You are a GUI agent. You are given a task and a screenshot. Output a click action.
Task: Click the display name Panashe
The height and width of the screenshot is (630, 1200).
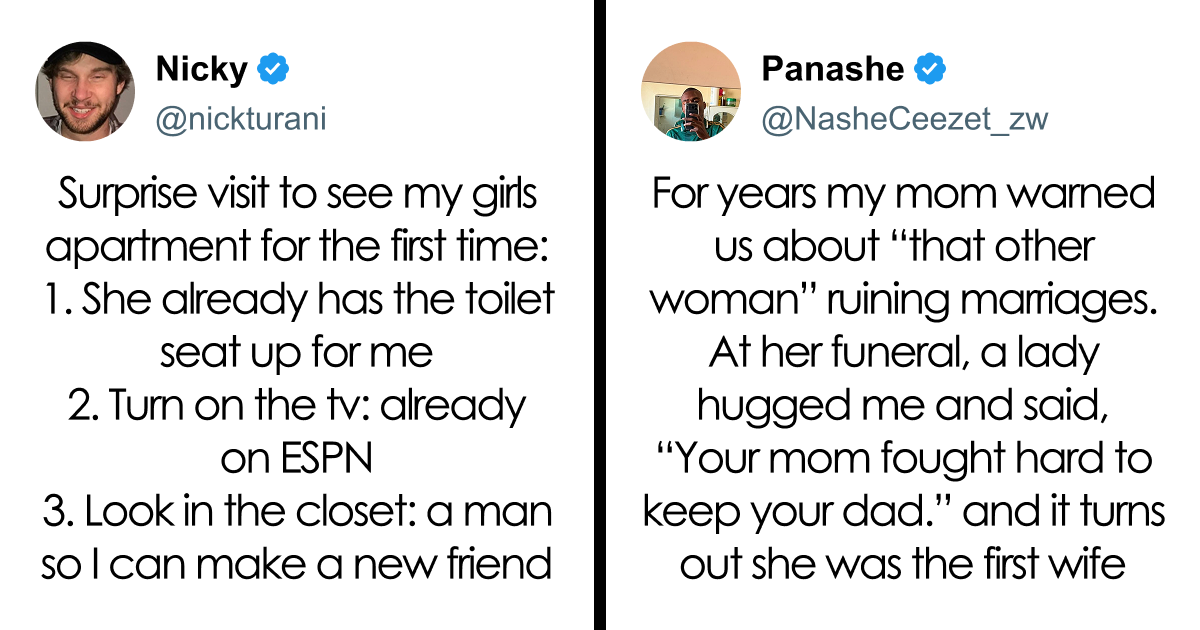pyautogui.click(x=832, y=70)
